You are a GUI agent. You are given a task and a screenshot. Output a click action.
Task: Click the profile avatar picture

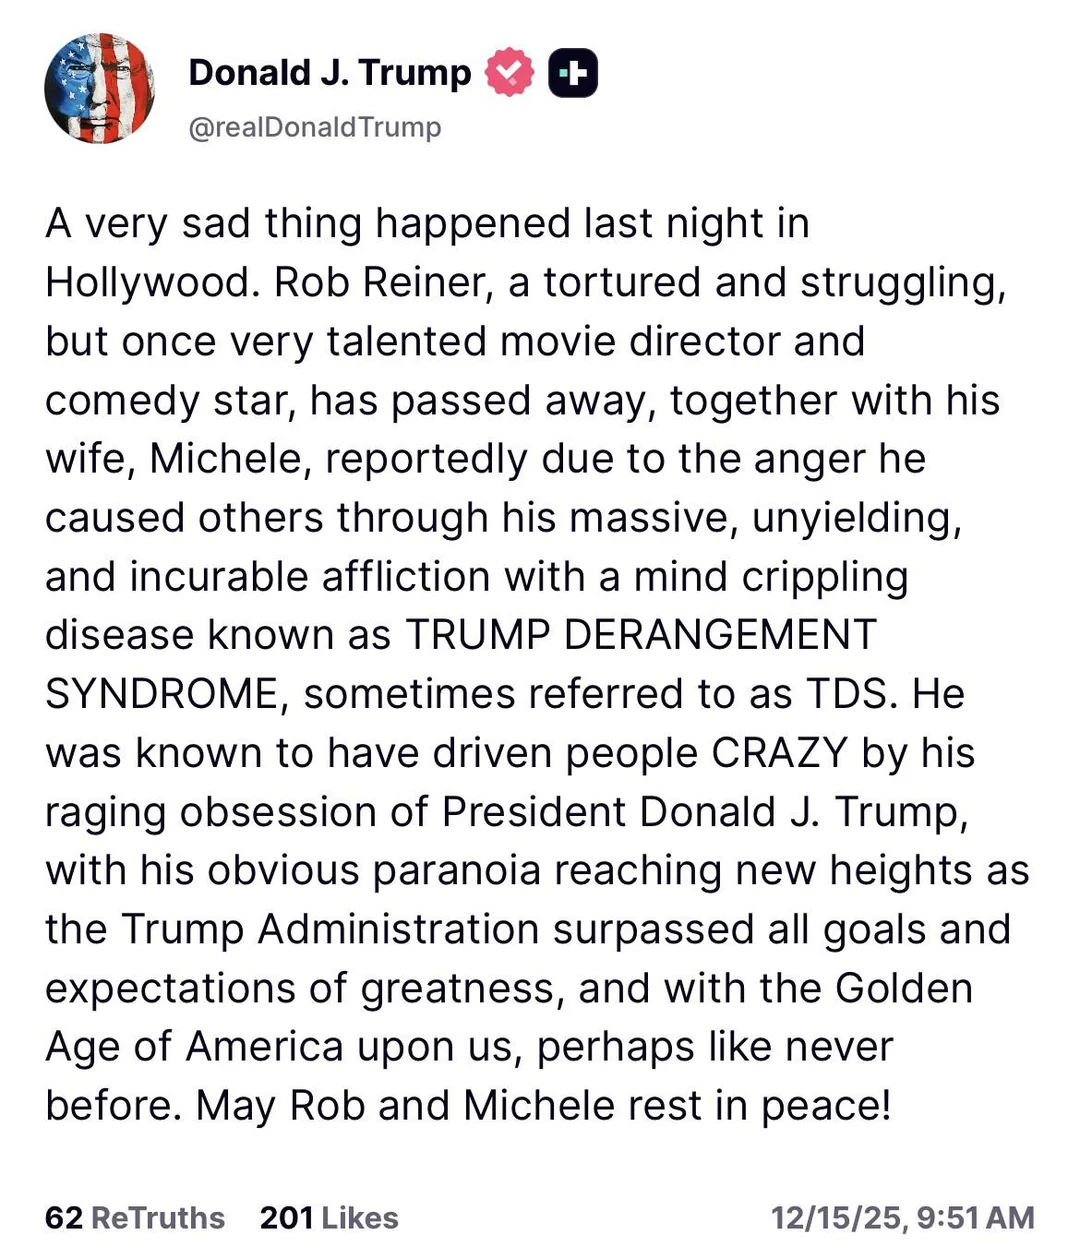pos(100,89)
